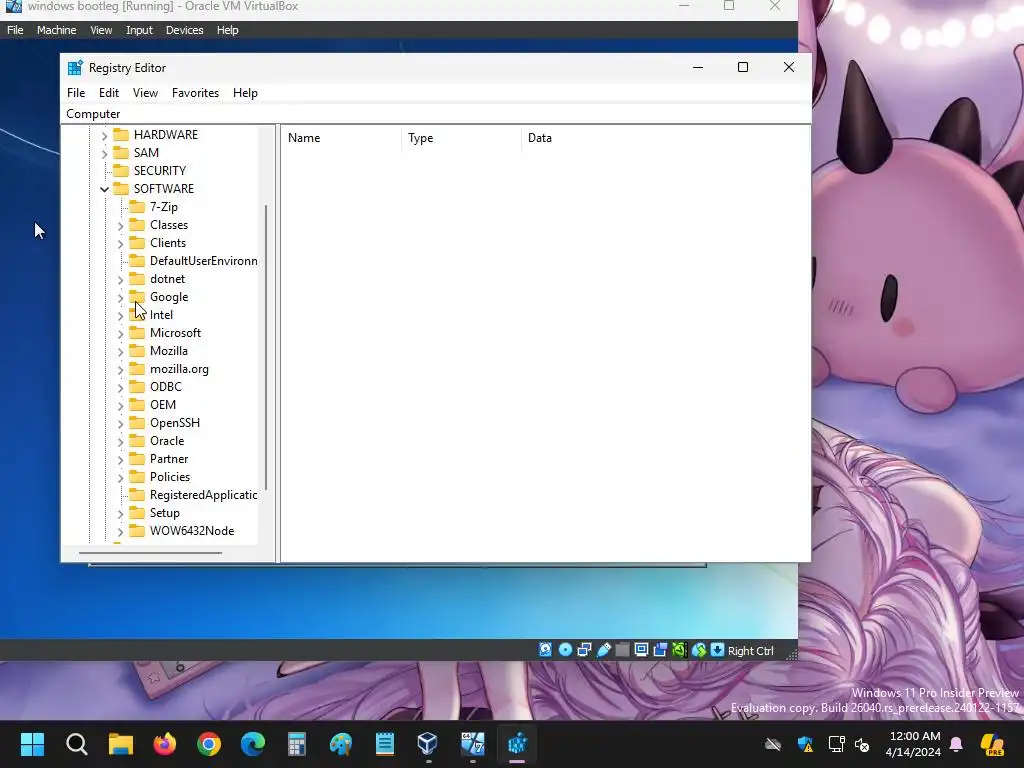Expand the Clients key
1024x768 pixels.
120,244
